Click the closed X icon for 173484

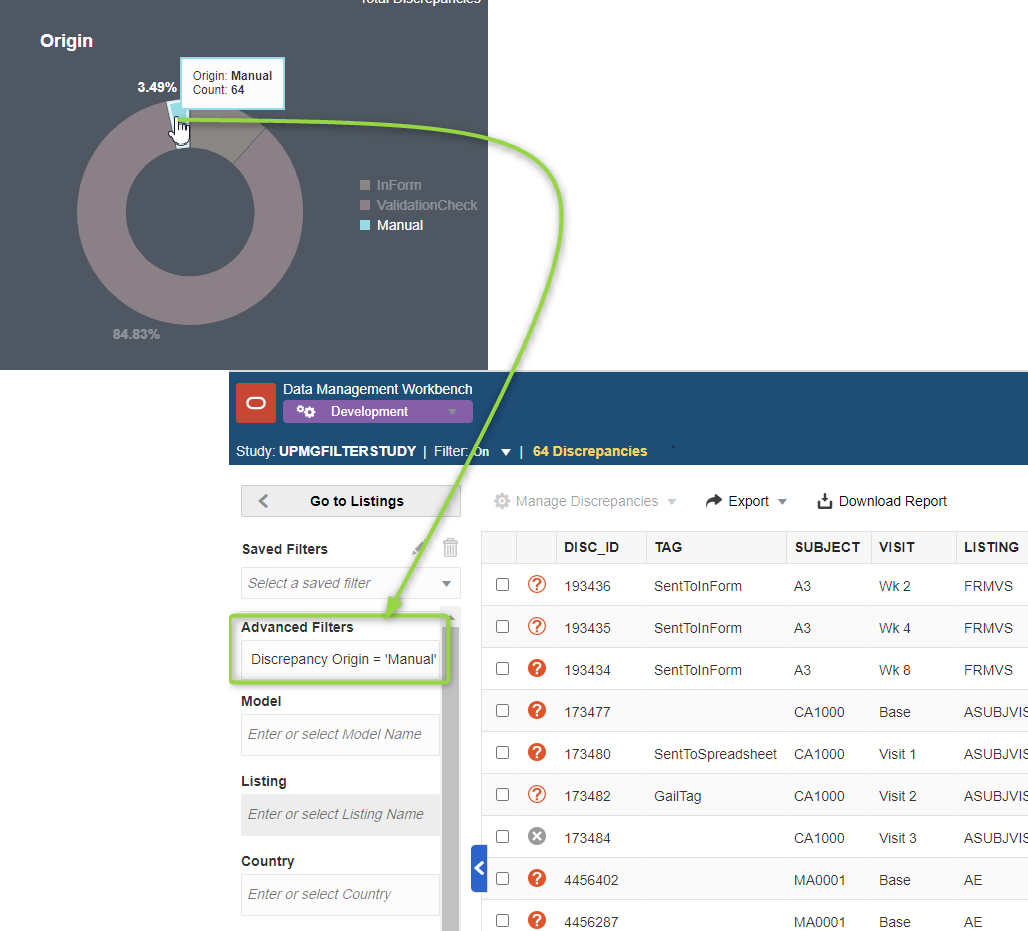(537, 836)
